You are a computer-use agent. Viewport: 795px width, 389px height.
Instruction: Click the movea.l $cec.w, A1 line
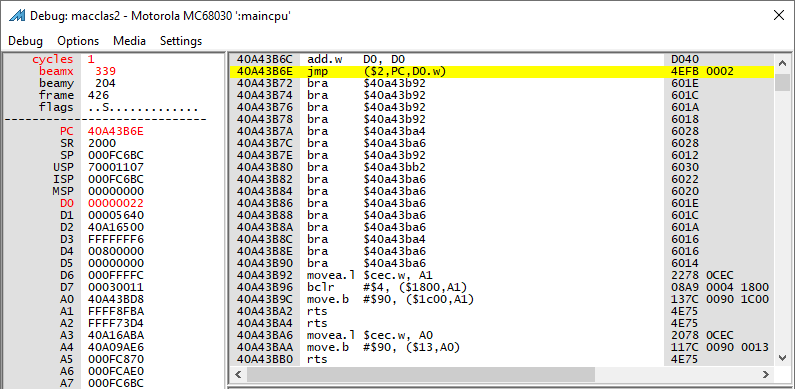click(502, 275)
